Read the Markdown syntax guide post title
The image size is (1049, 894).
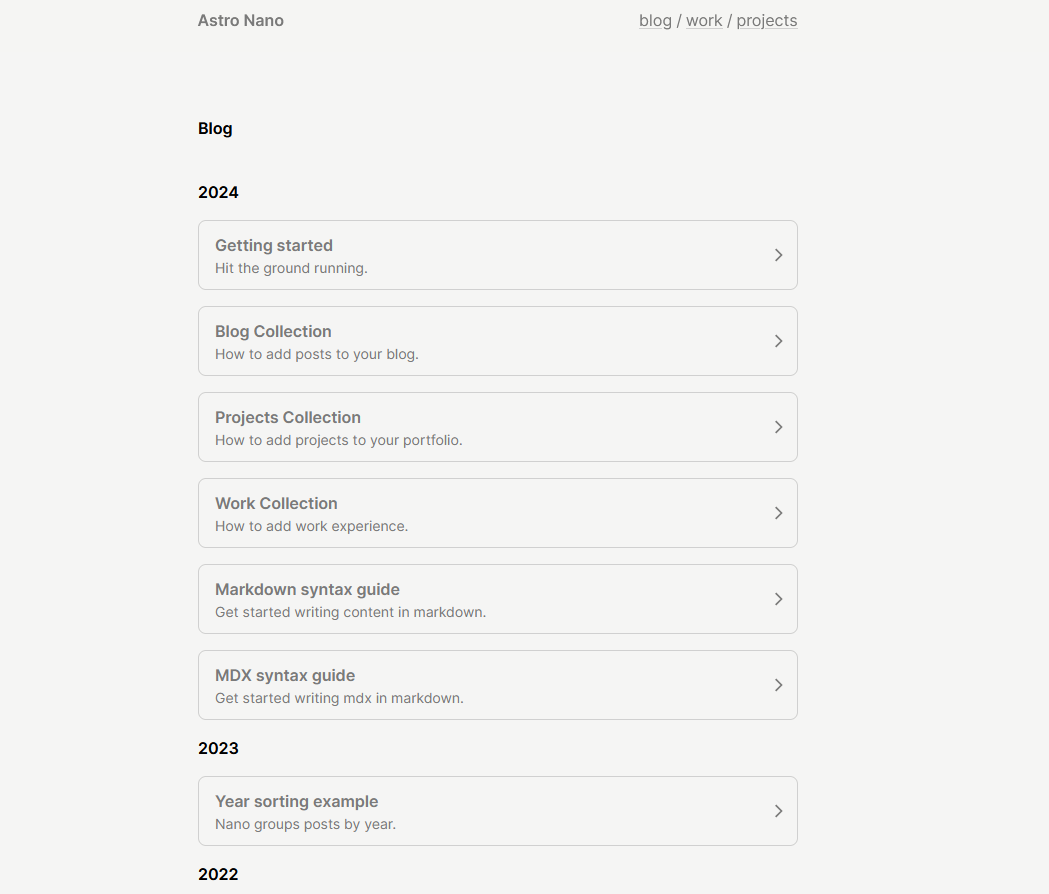coord(307,589)
